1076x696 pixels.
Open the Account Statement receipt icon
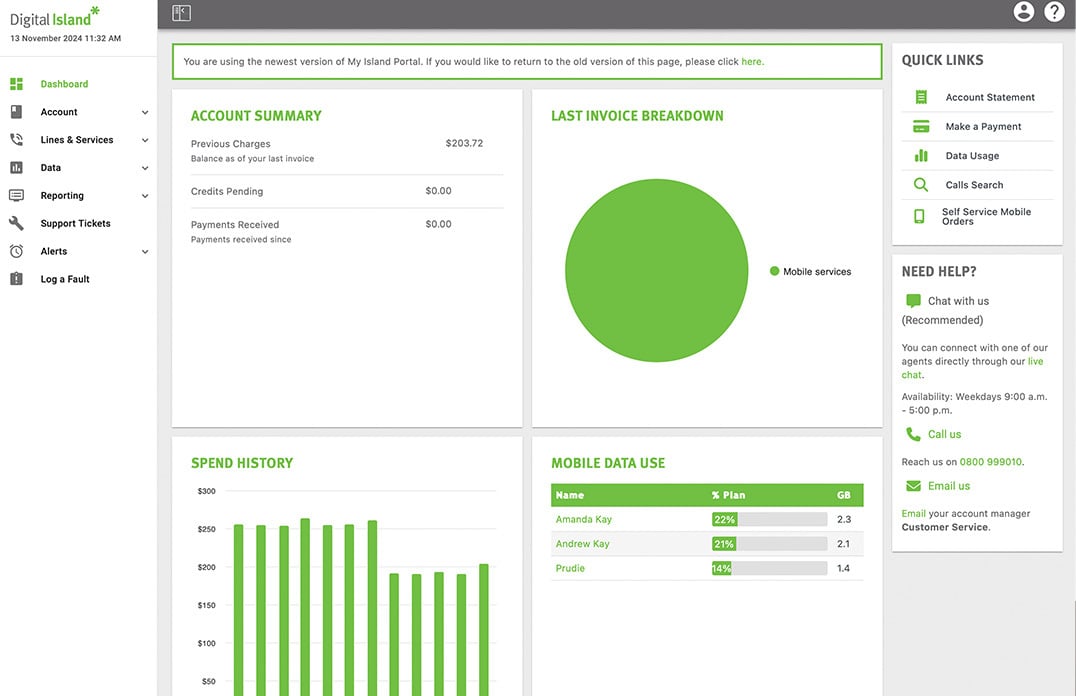[x=921, y=97]
